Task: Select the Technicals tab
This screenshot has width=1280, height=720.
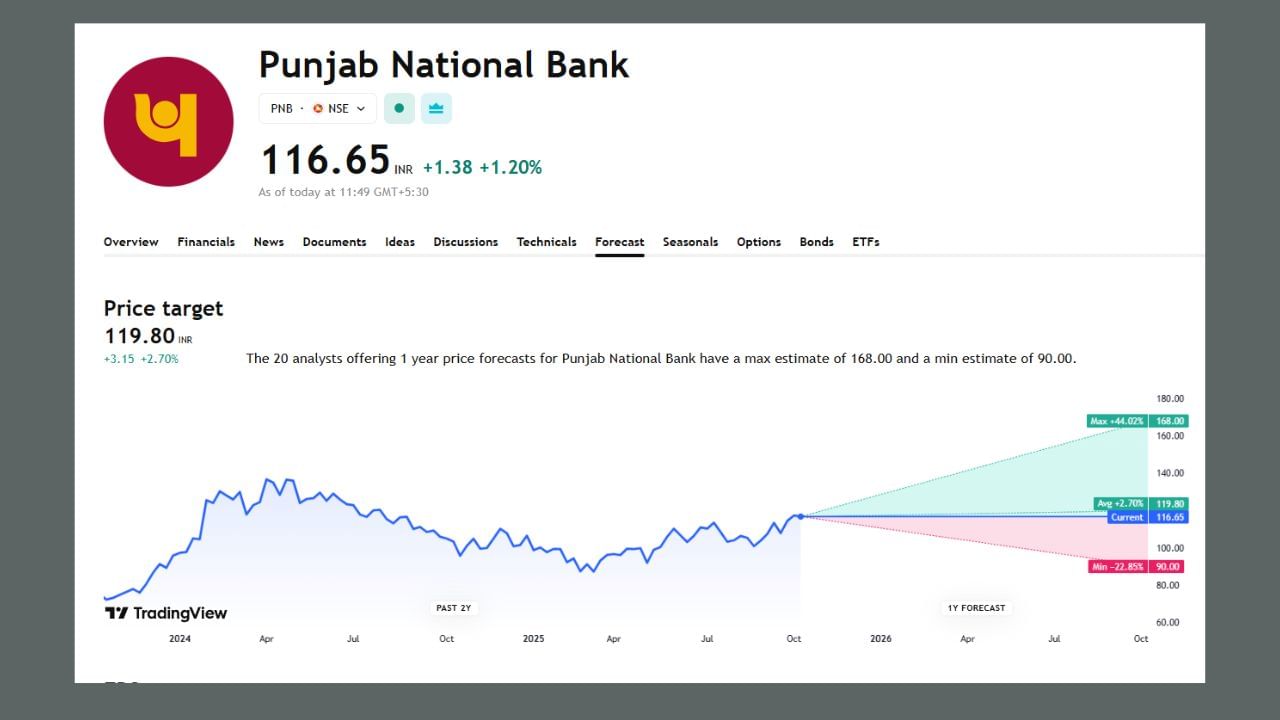Action: [x=546, y=242]
